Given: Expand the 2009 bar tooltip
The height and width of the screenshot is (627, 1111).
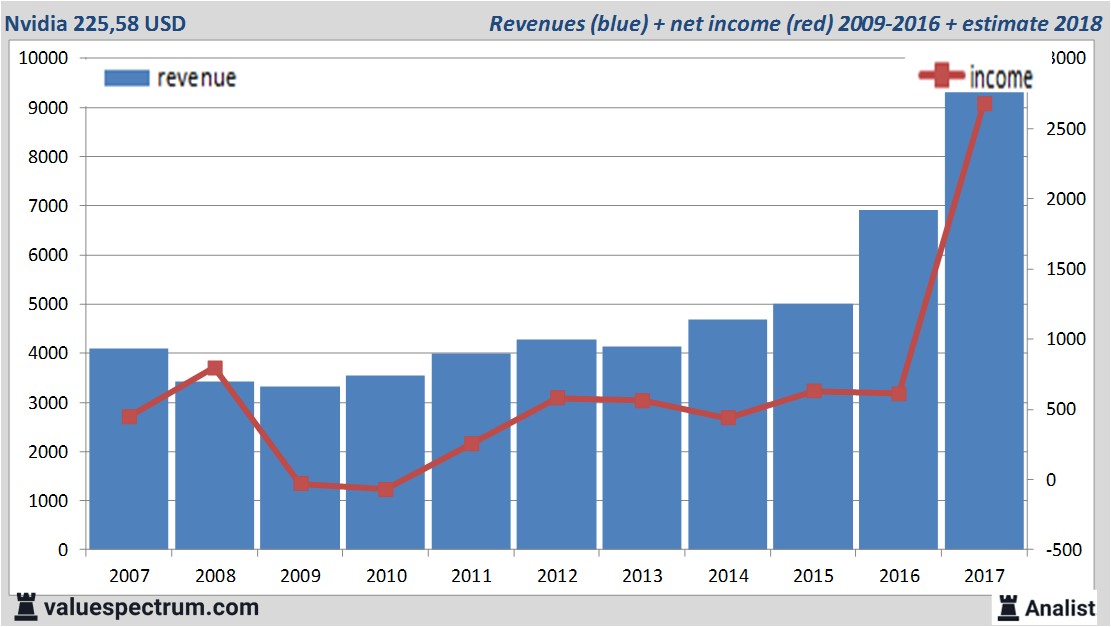Looking at the screenshot, I should [300, 465].
